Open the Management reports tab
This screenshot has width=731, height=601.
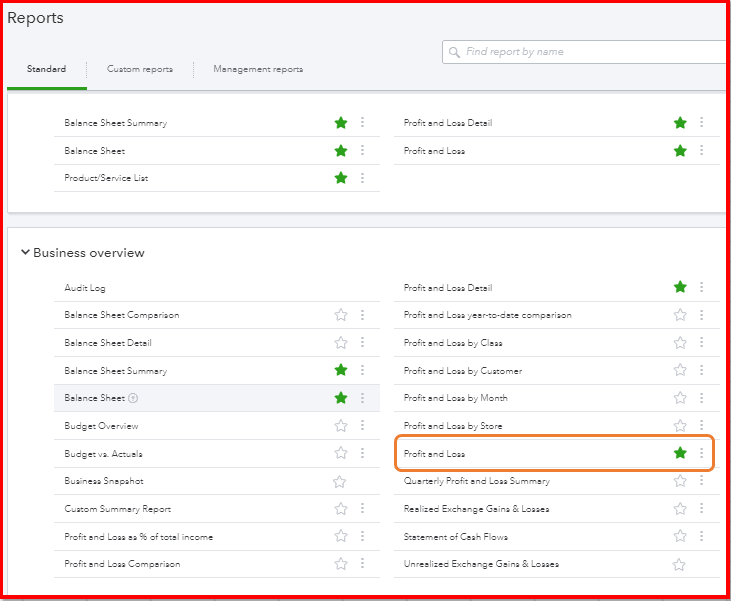pyautogui.click(x=258, y=69)
